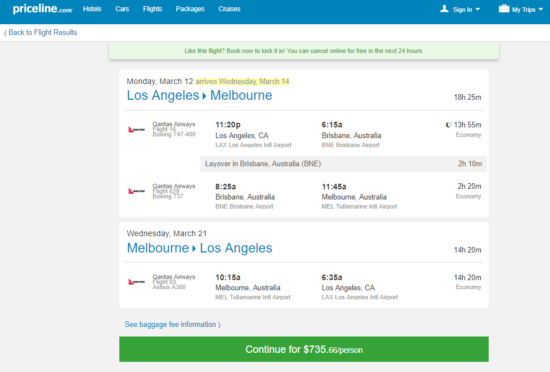Click arrow between Los Angeles and Melbourne
Image resolution: width=550 pixels, height=372 pixels.
coord(204,96)
